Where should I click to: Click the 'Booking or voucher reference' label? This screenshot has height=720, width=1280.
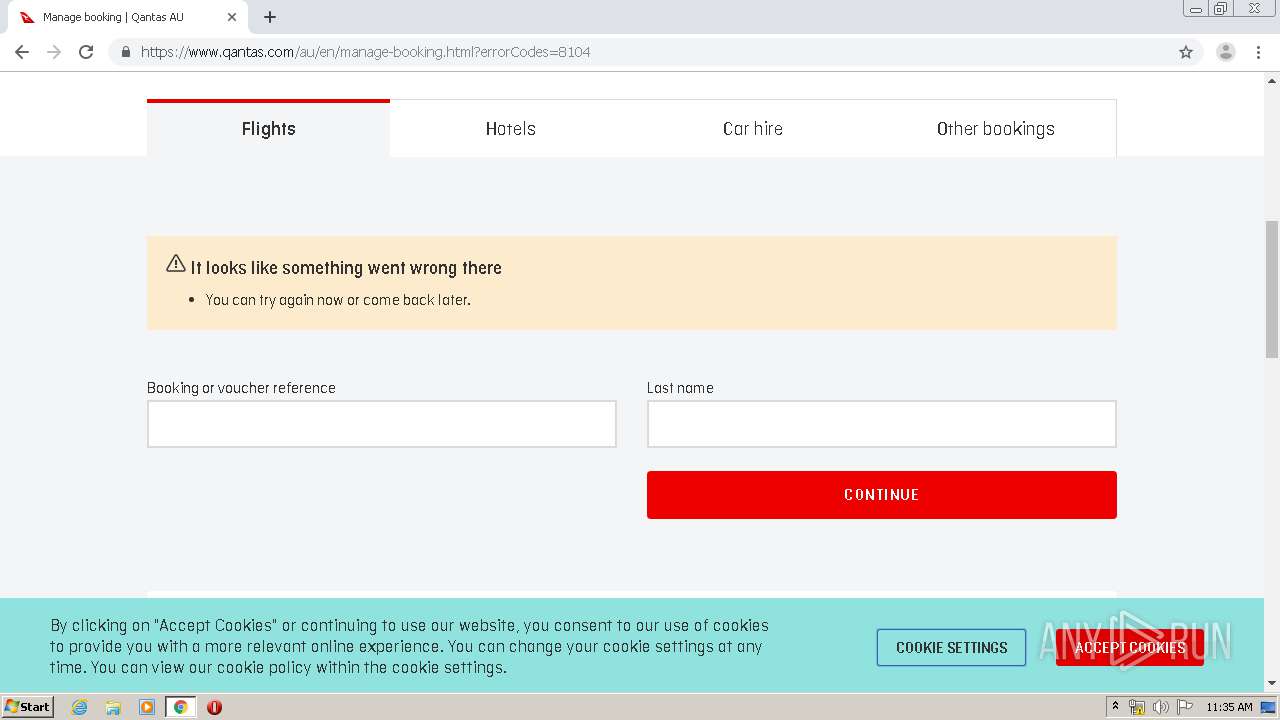[x=241, y=388]
